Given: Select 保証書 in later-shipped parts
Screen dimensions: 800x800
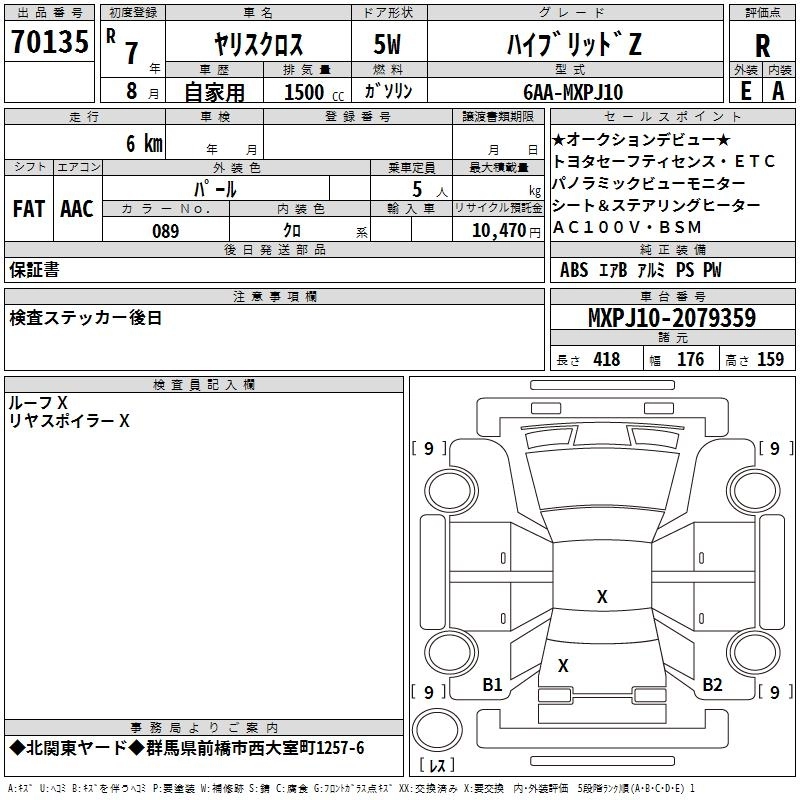Looking at the screenshot, I should [34, 270].
